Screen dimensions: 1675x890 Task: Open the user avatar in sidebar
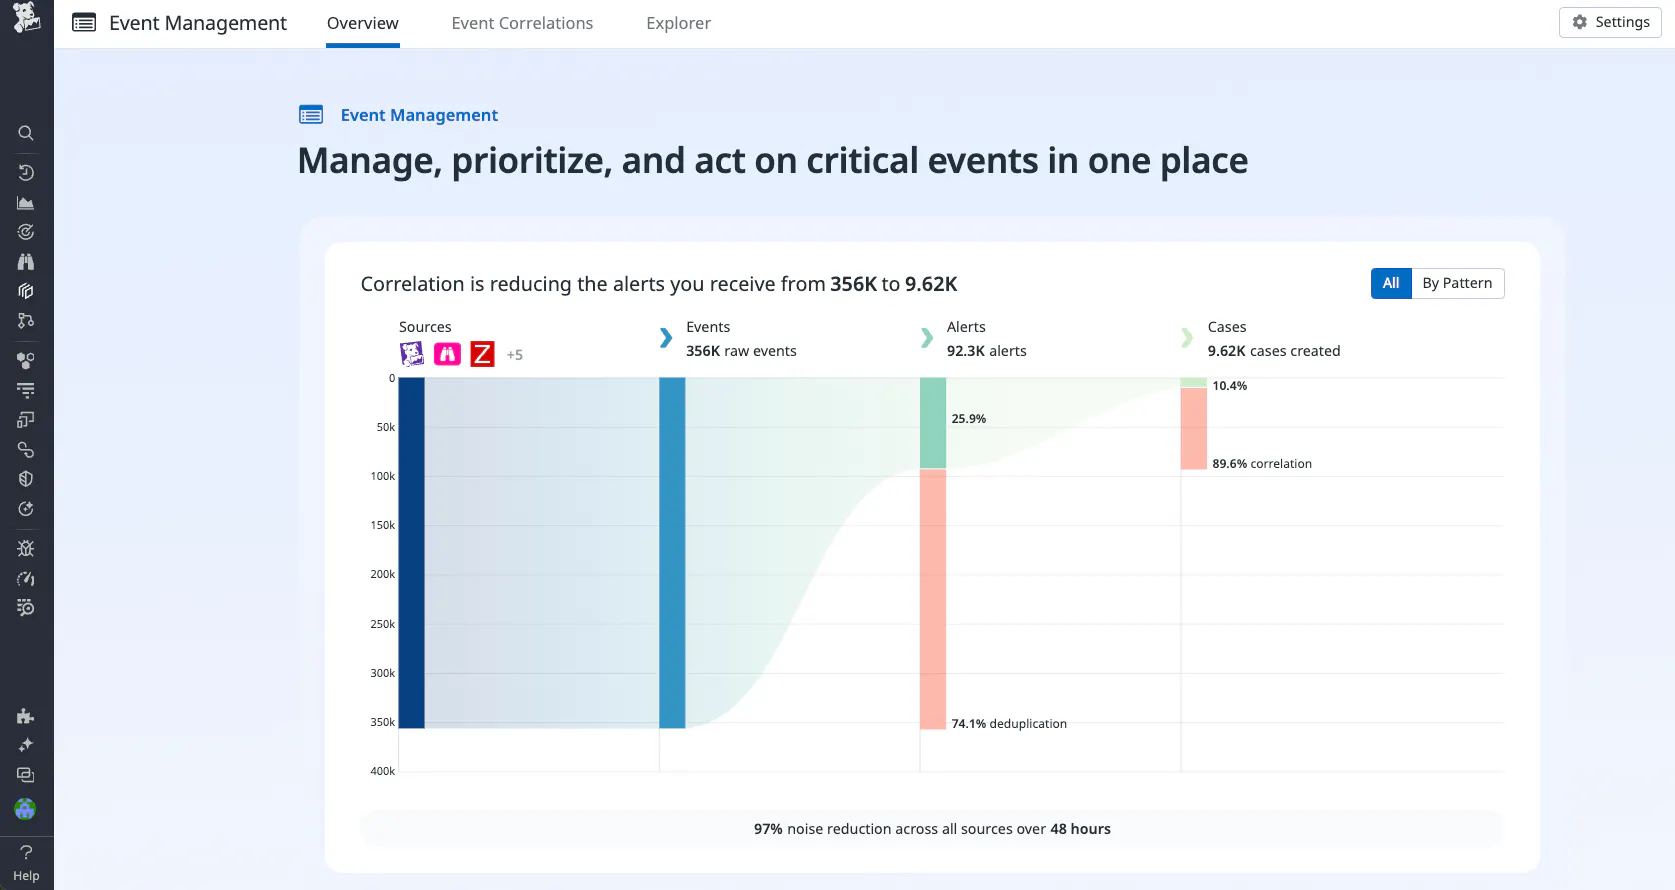(x=26, y=809)
